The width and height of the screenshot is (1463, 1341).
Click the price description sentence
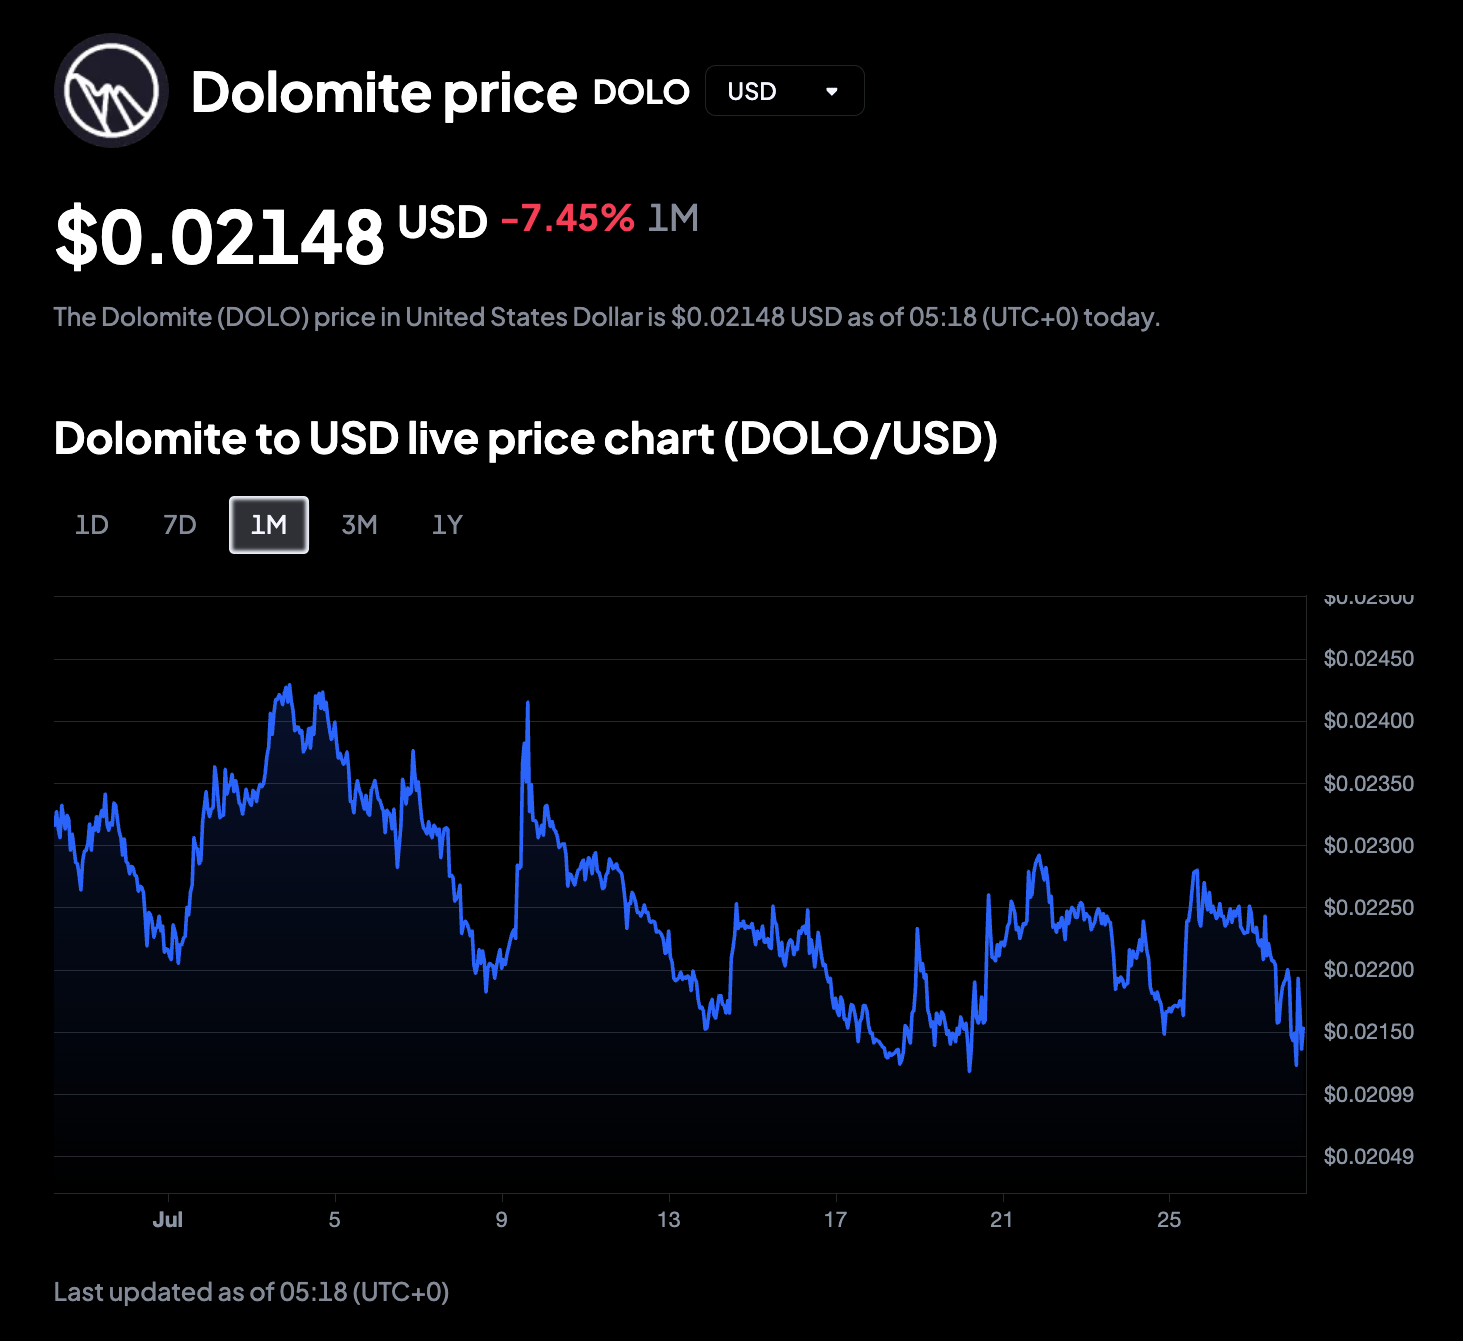[x=607, y=317]
